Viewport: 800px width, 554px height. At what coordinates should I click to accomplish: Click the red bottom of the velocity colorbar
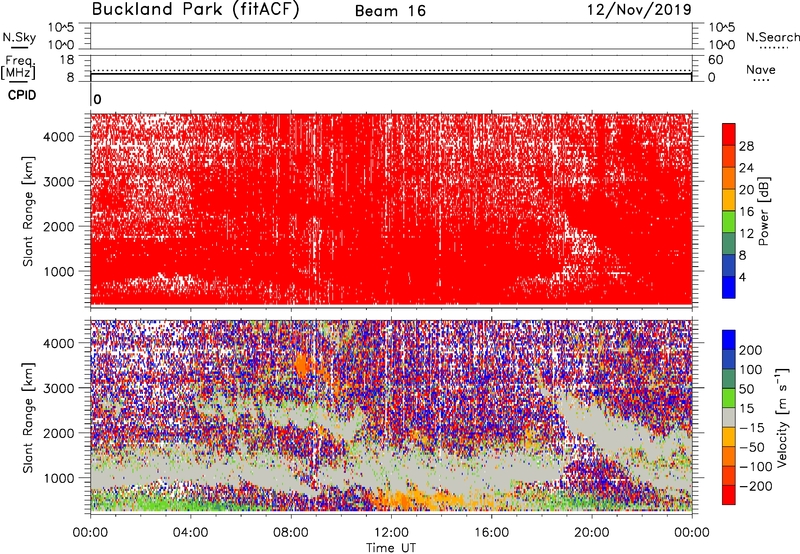click(729, 495)
